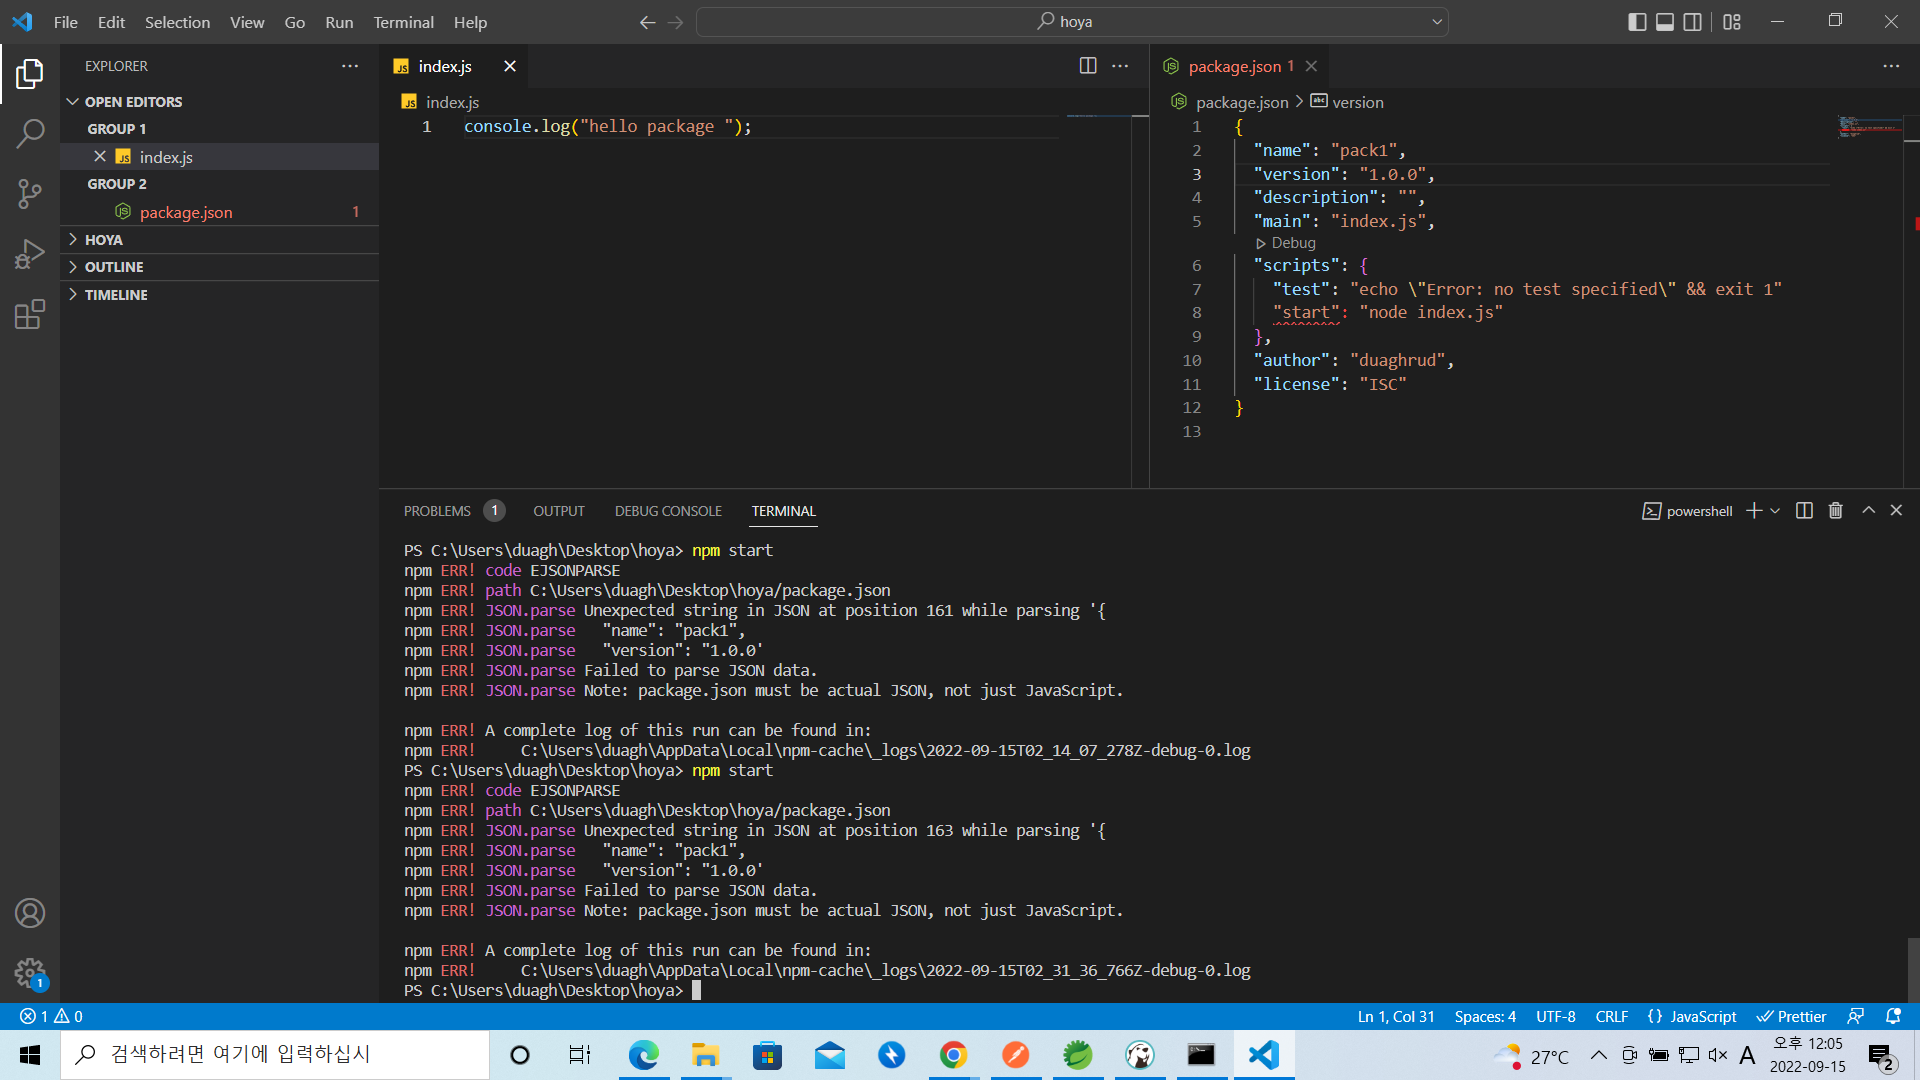
Task: Click the Prettier status bar item
Action: coord(1792,1016)
